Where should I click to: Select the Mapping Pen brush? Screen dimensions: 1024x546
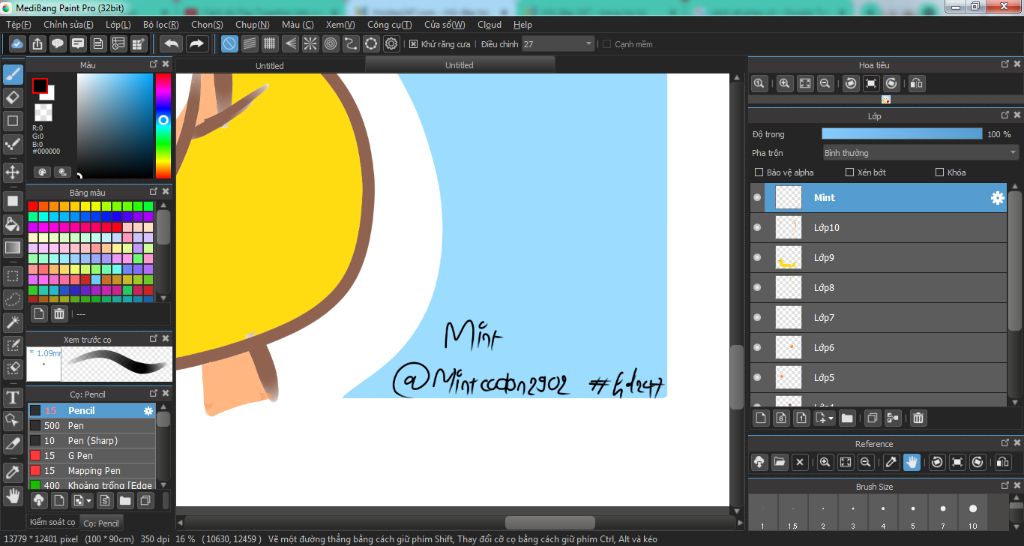[x=91, y=471]
